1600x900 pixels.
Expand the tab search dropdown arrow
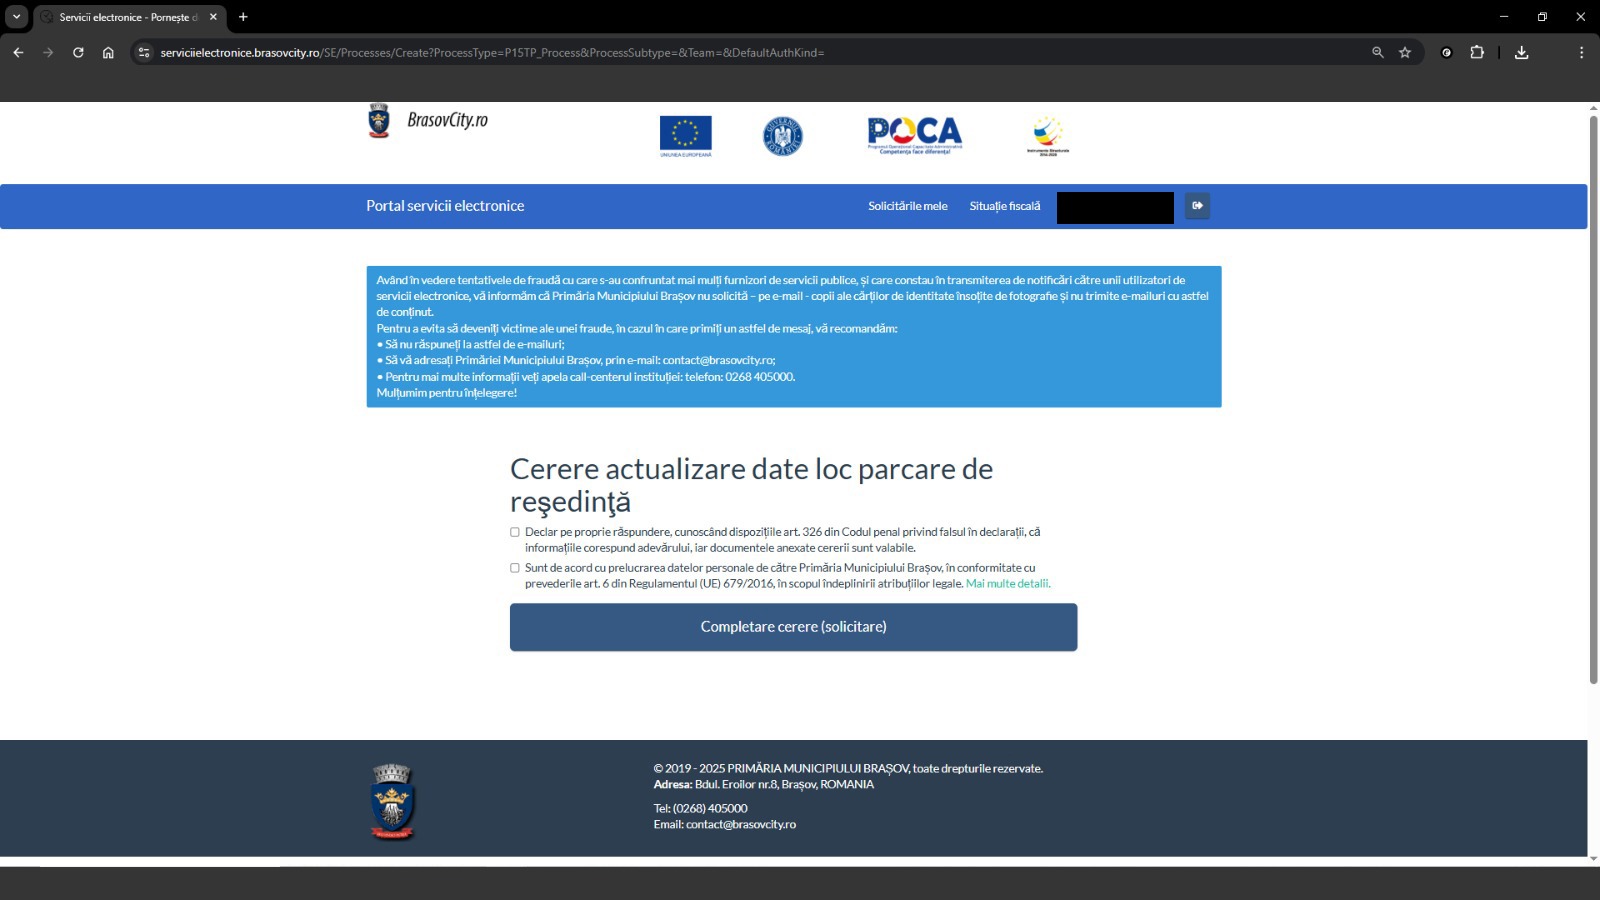tap(16, 17)
